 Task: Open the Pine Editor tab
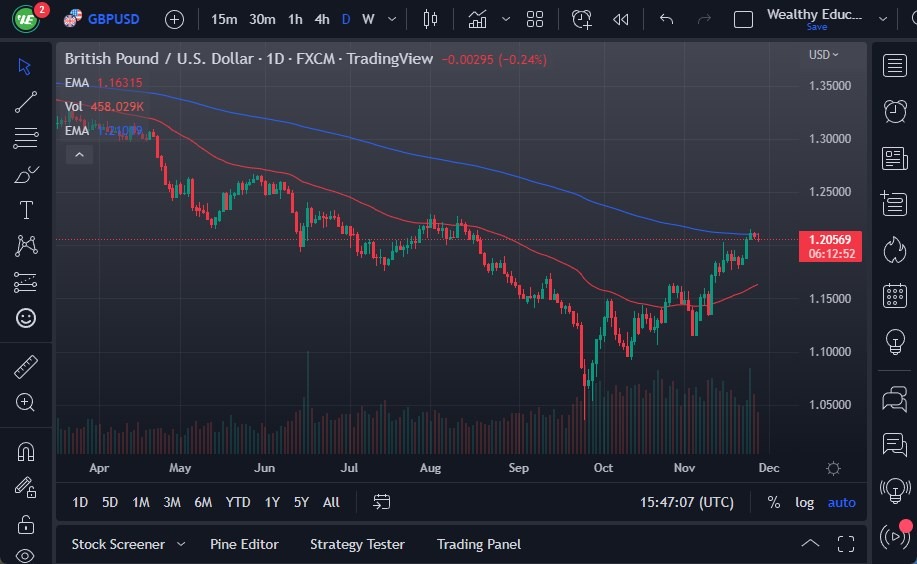[244, 544]
